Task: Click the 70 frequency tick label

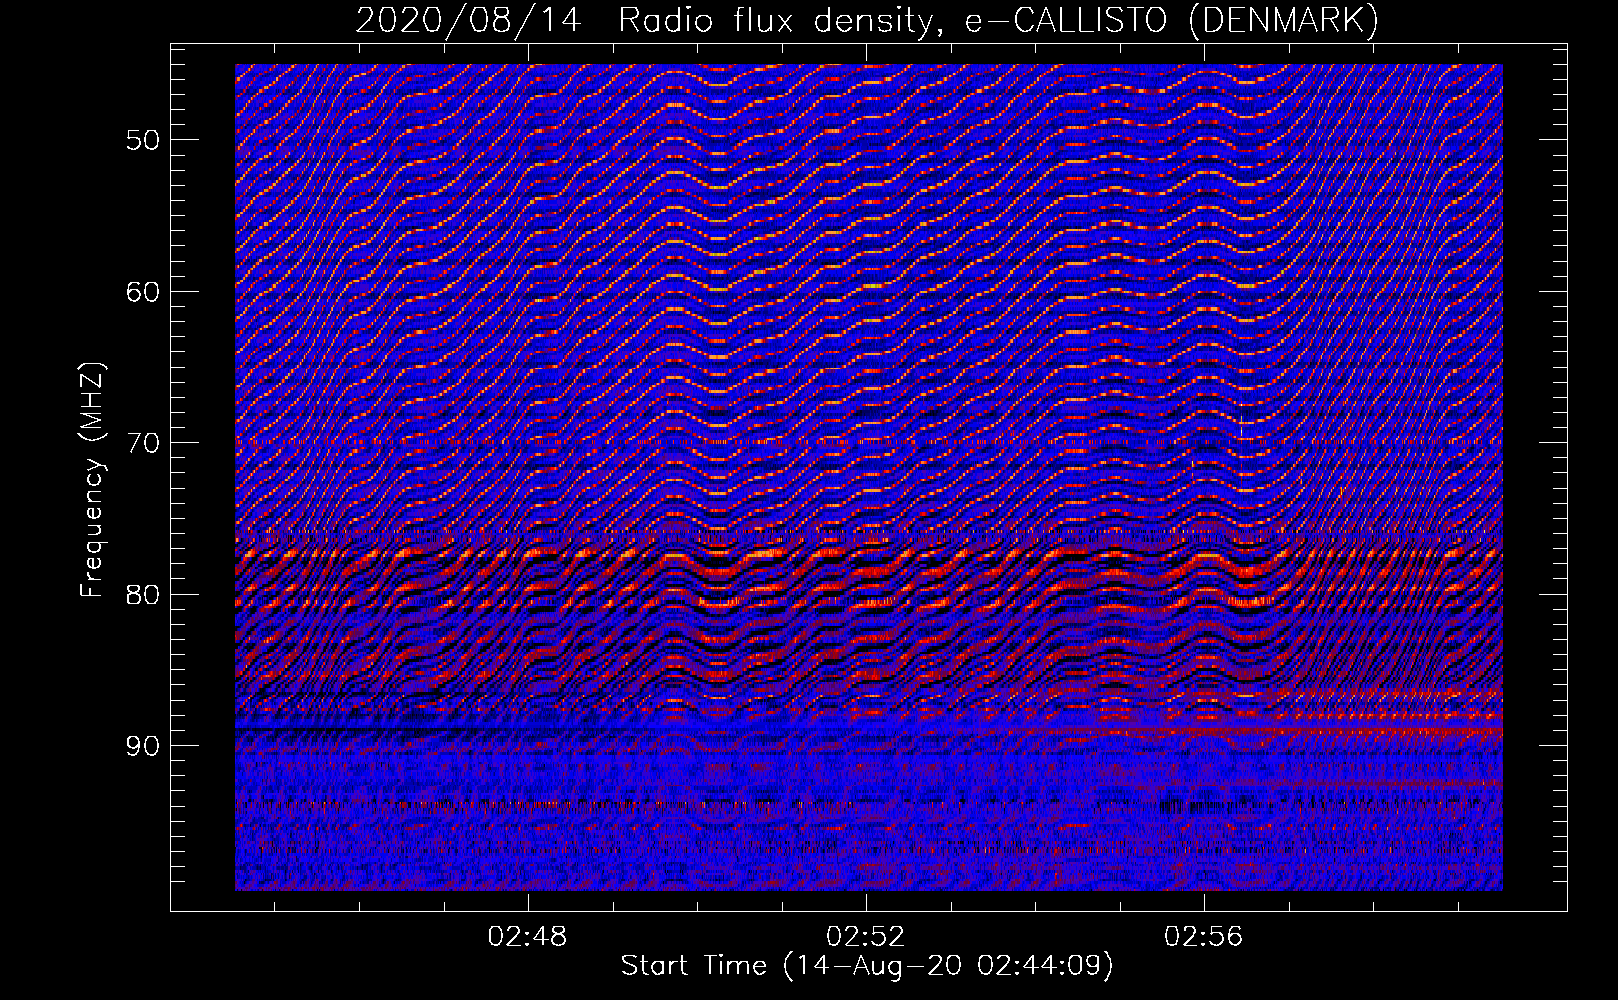Action: tap(143, 443)
